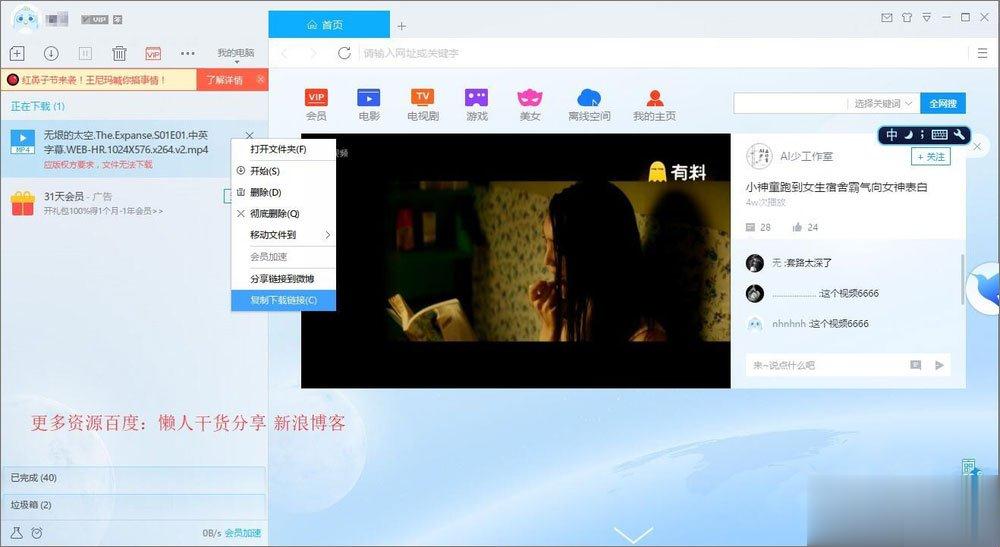Click the video player thumbnail

tap(515, 261)
